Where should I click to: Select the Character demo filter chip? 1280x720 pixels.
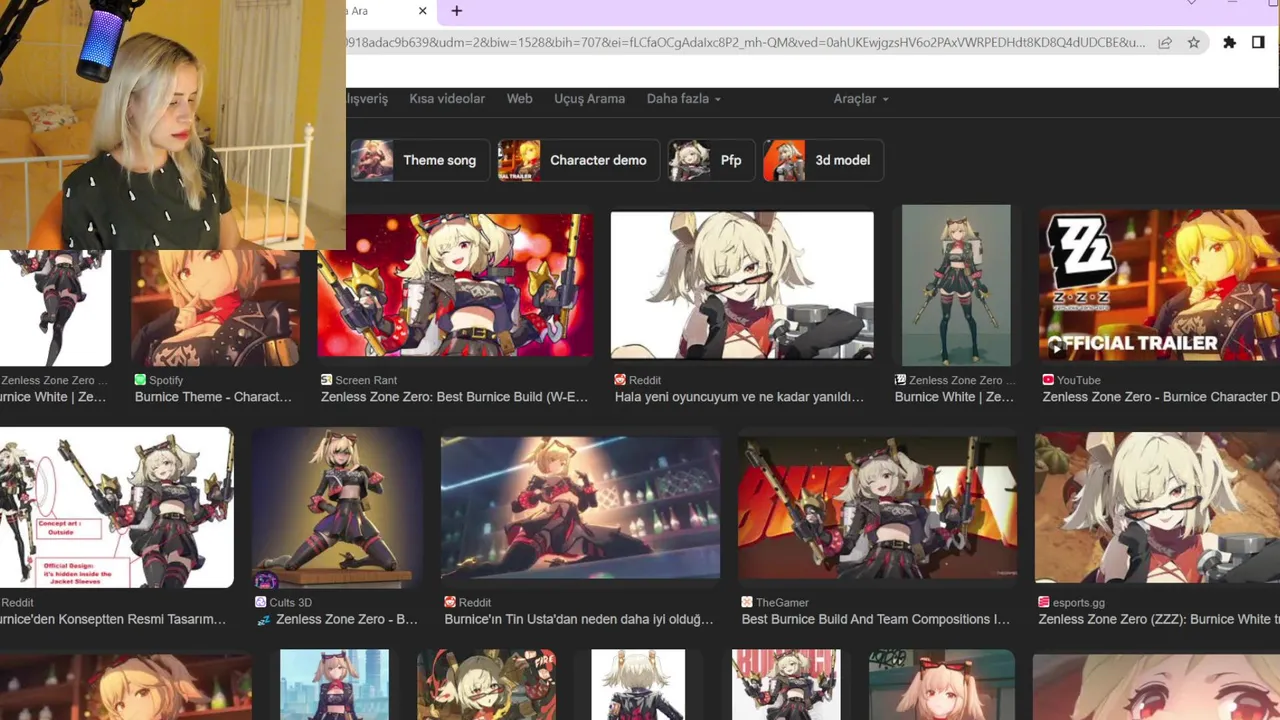click(579, 160)
